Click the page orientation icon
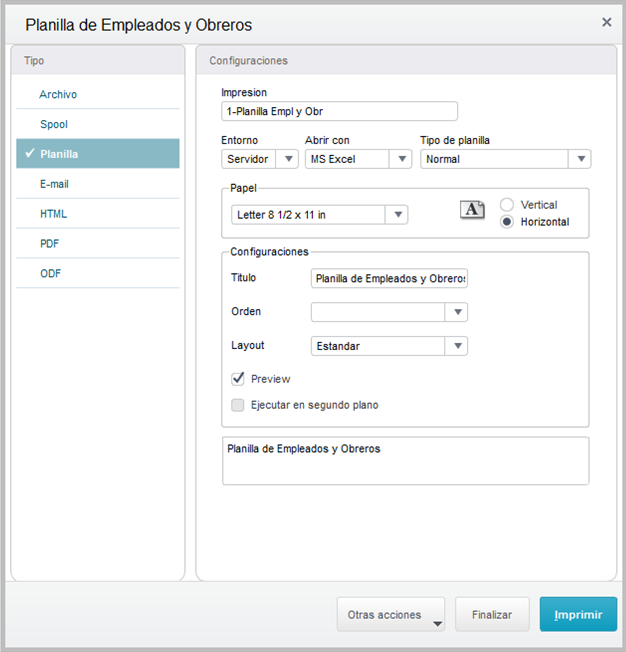This screenshot has width=626, height=652. (472, 209)
